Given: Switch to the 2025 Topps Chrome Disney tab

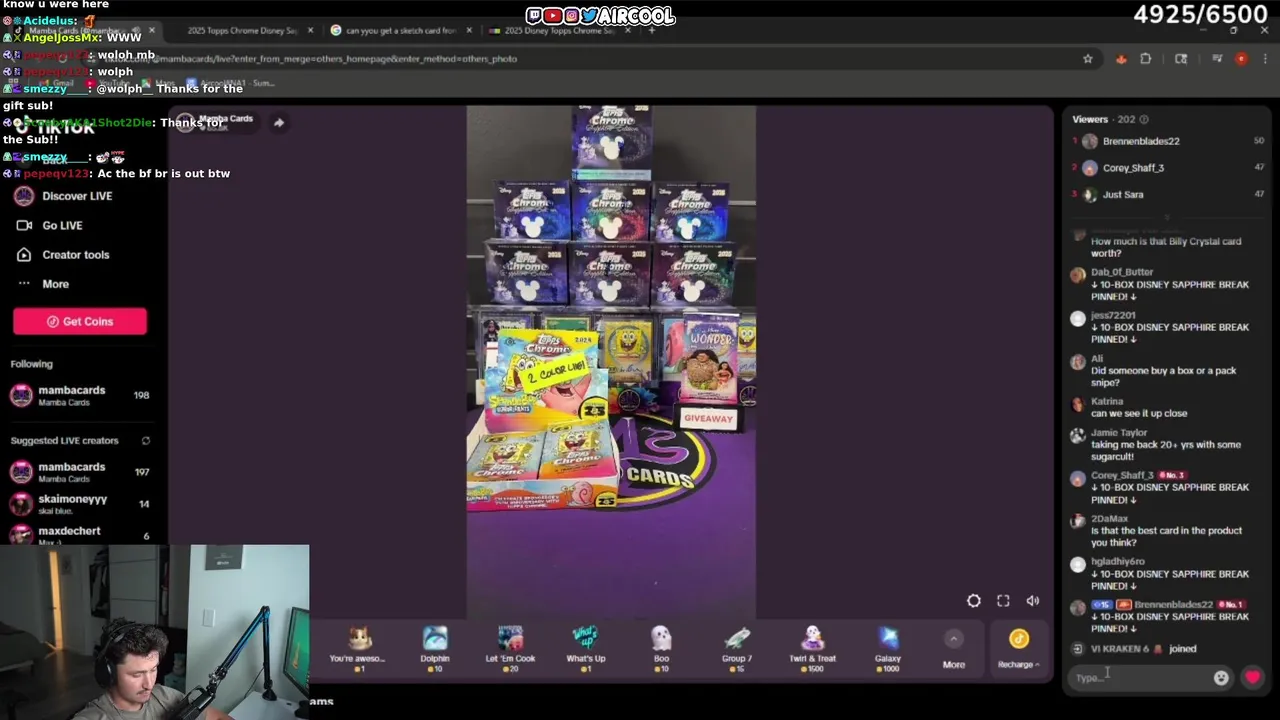Looking at the screenshot, I should (243, 30).
